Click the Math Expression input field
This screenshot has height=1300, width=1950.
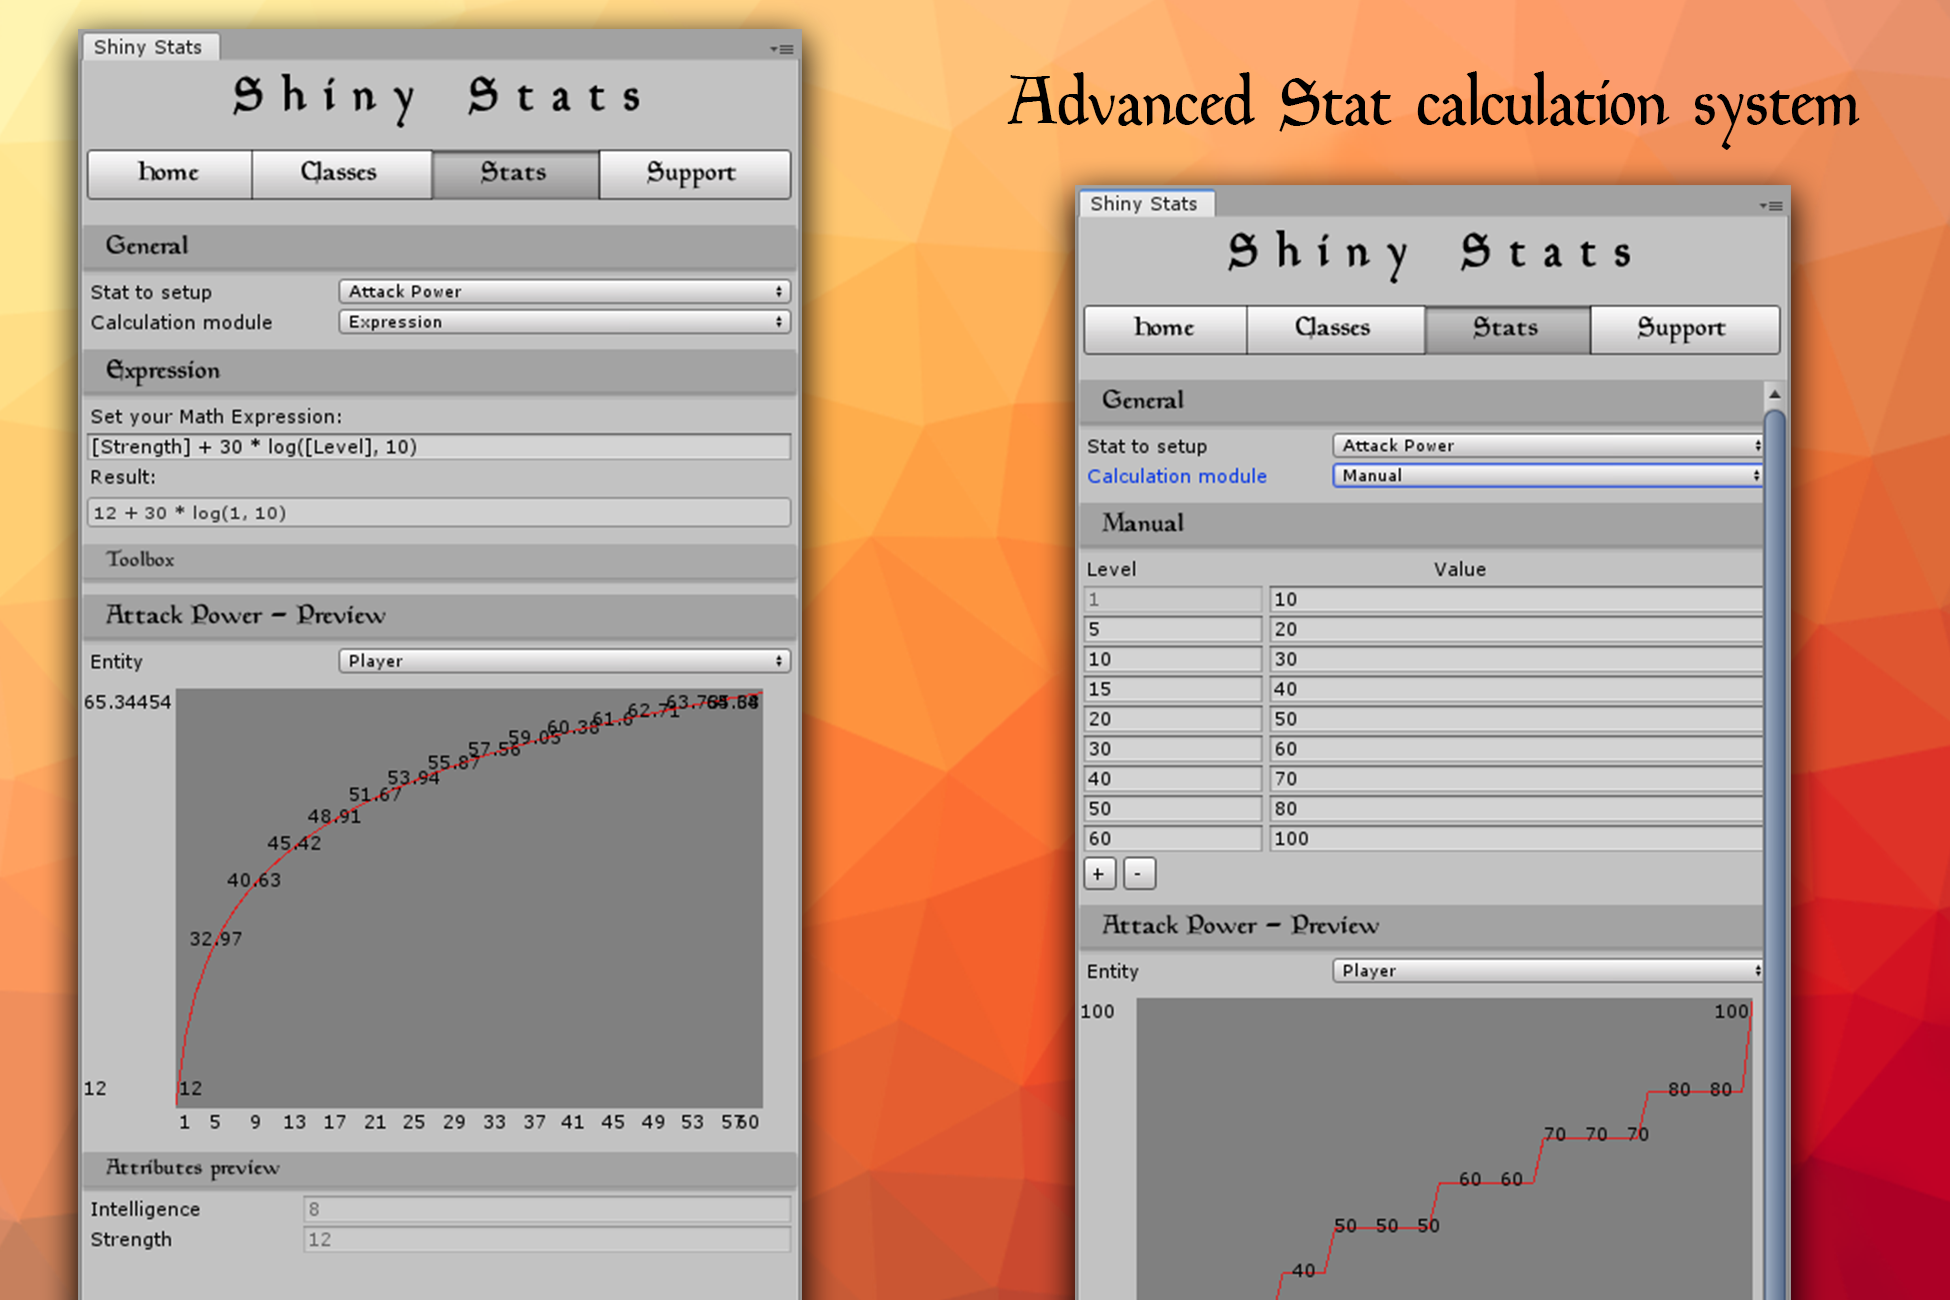point(439,447)
